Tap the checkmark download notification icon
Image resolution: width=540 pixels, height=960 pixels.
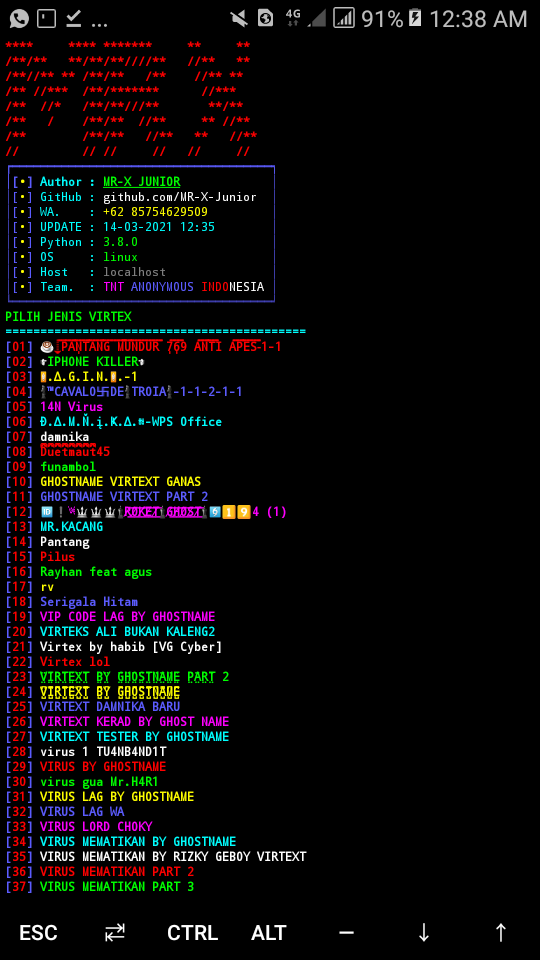[74, 18]
